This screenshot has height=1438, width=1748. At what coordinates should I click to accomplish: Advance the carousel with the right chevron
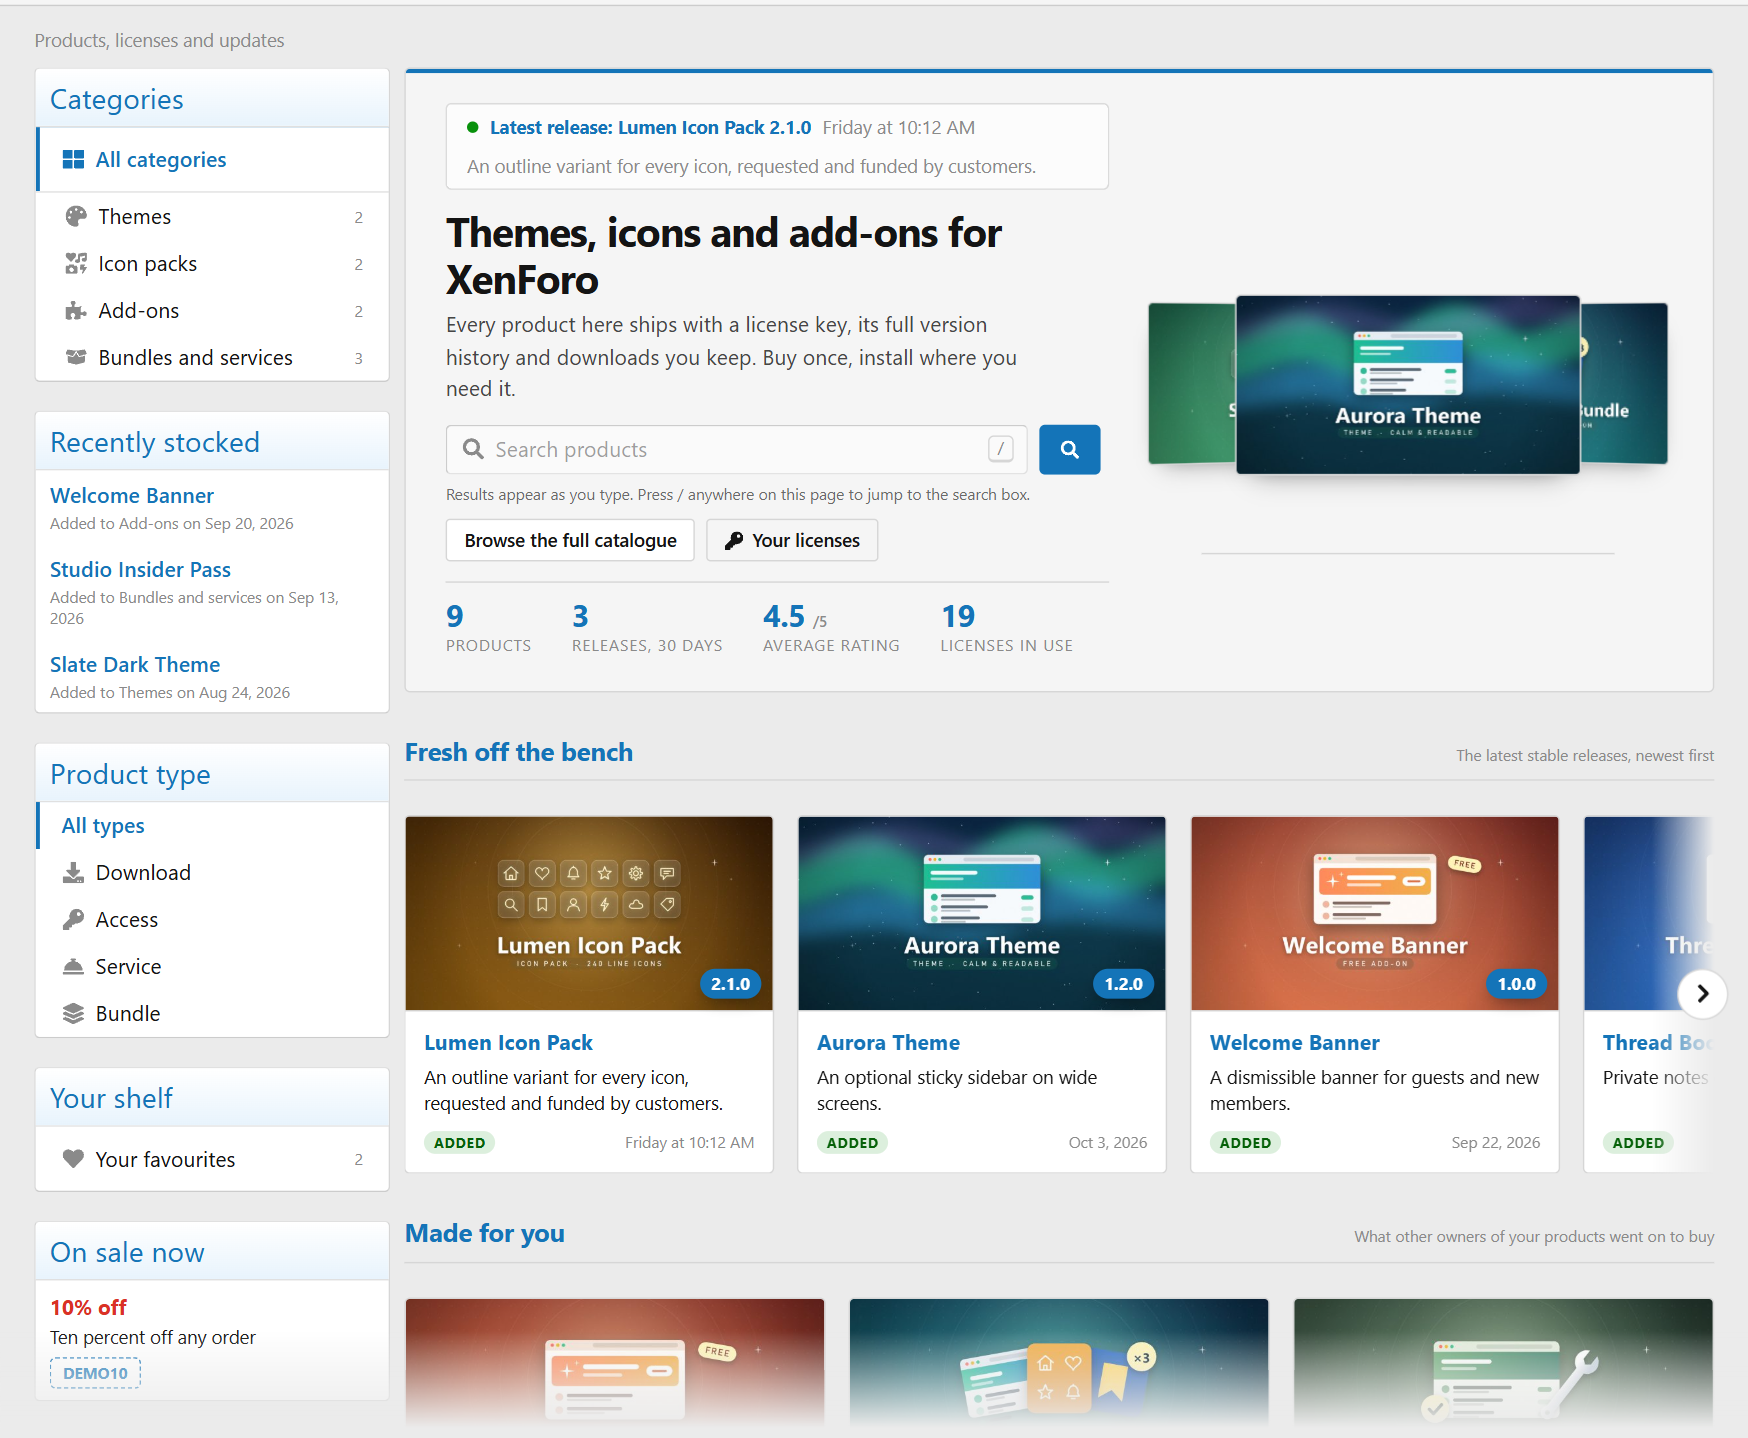[1701, 993]
